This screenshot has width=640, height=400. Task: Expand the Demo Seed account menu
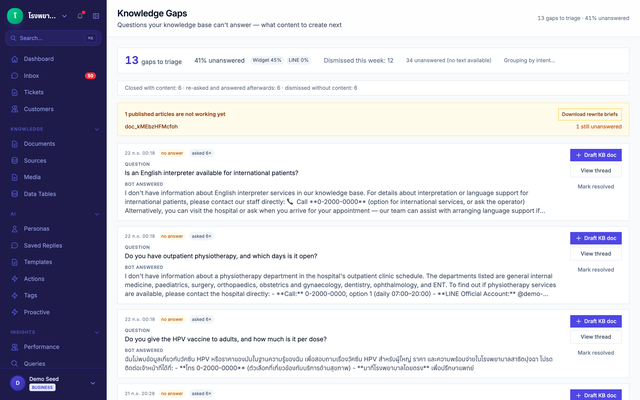(93, 383)
